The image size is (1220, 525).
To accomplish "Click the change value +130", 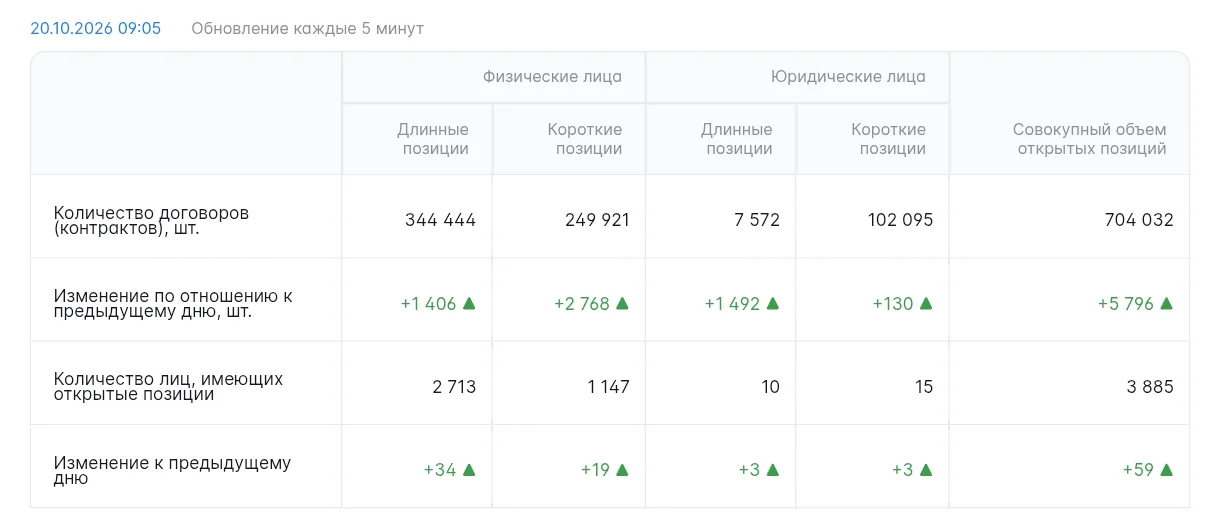I will (x=893, y=303).
